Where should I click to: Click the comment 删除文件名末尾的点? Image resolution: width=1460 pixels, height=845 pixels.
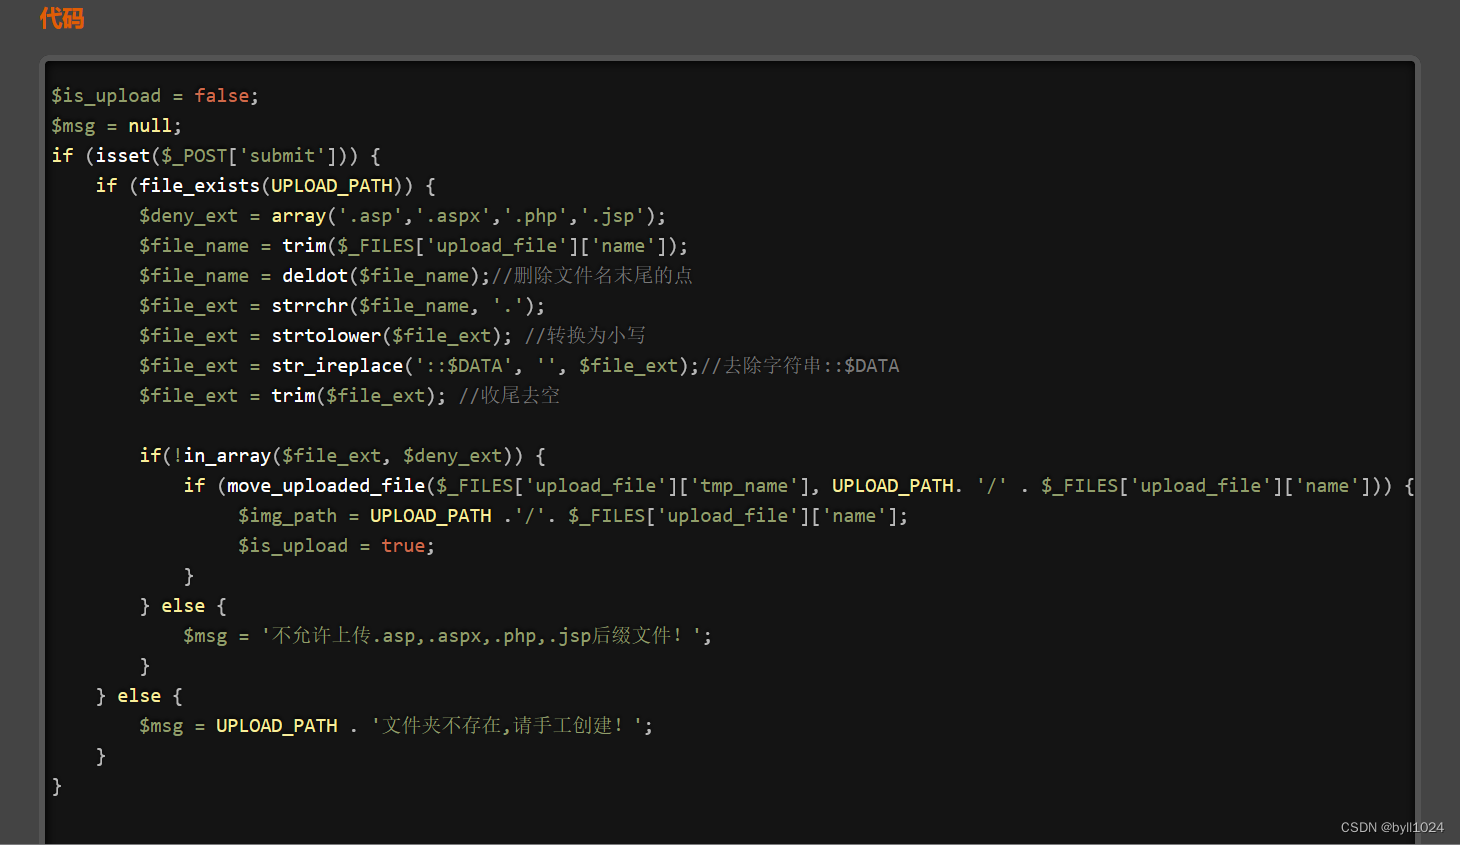click(x=603, y=276)
